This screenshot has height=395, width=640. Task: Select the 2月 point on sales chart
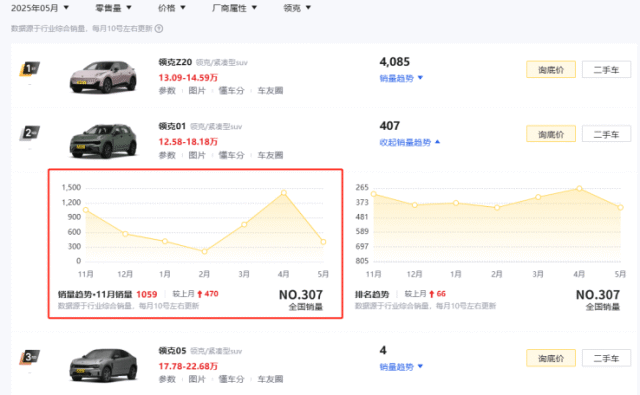pyautogui.click(x=204, y=251)
